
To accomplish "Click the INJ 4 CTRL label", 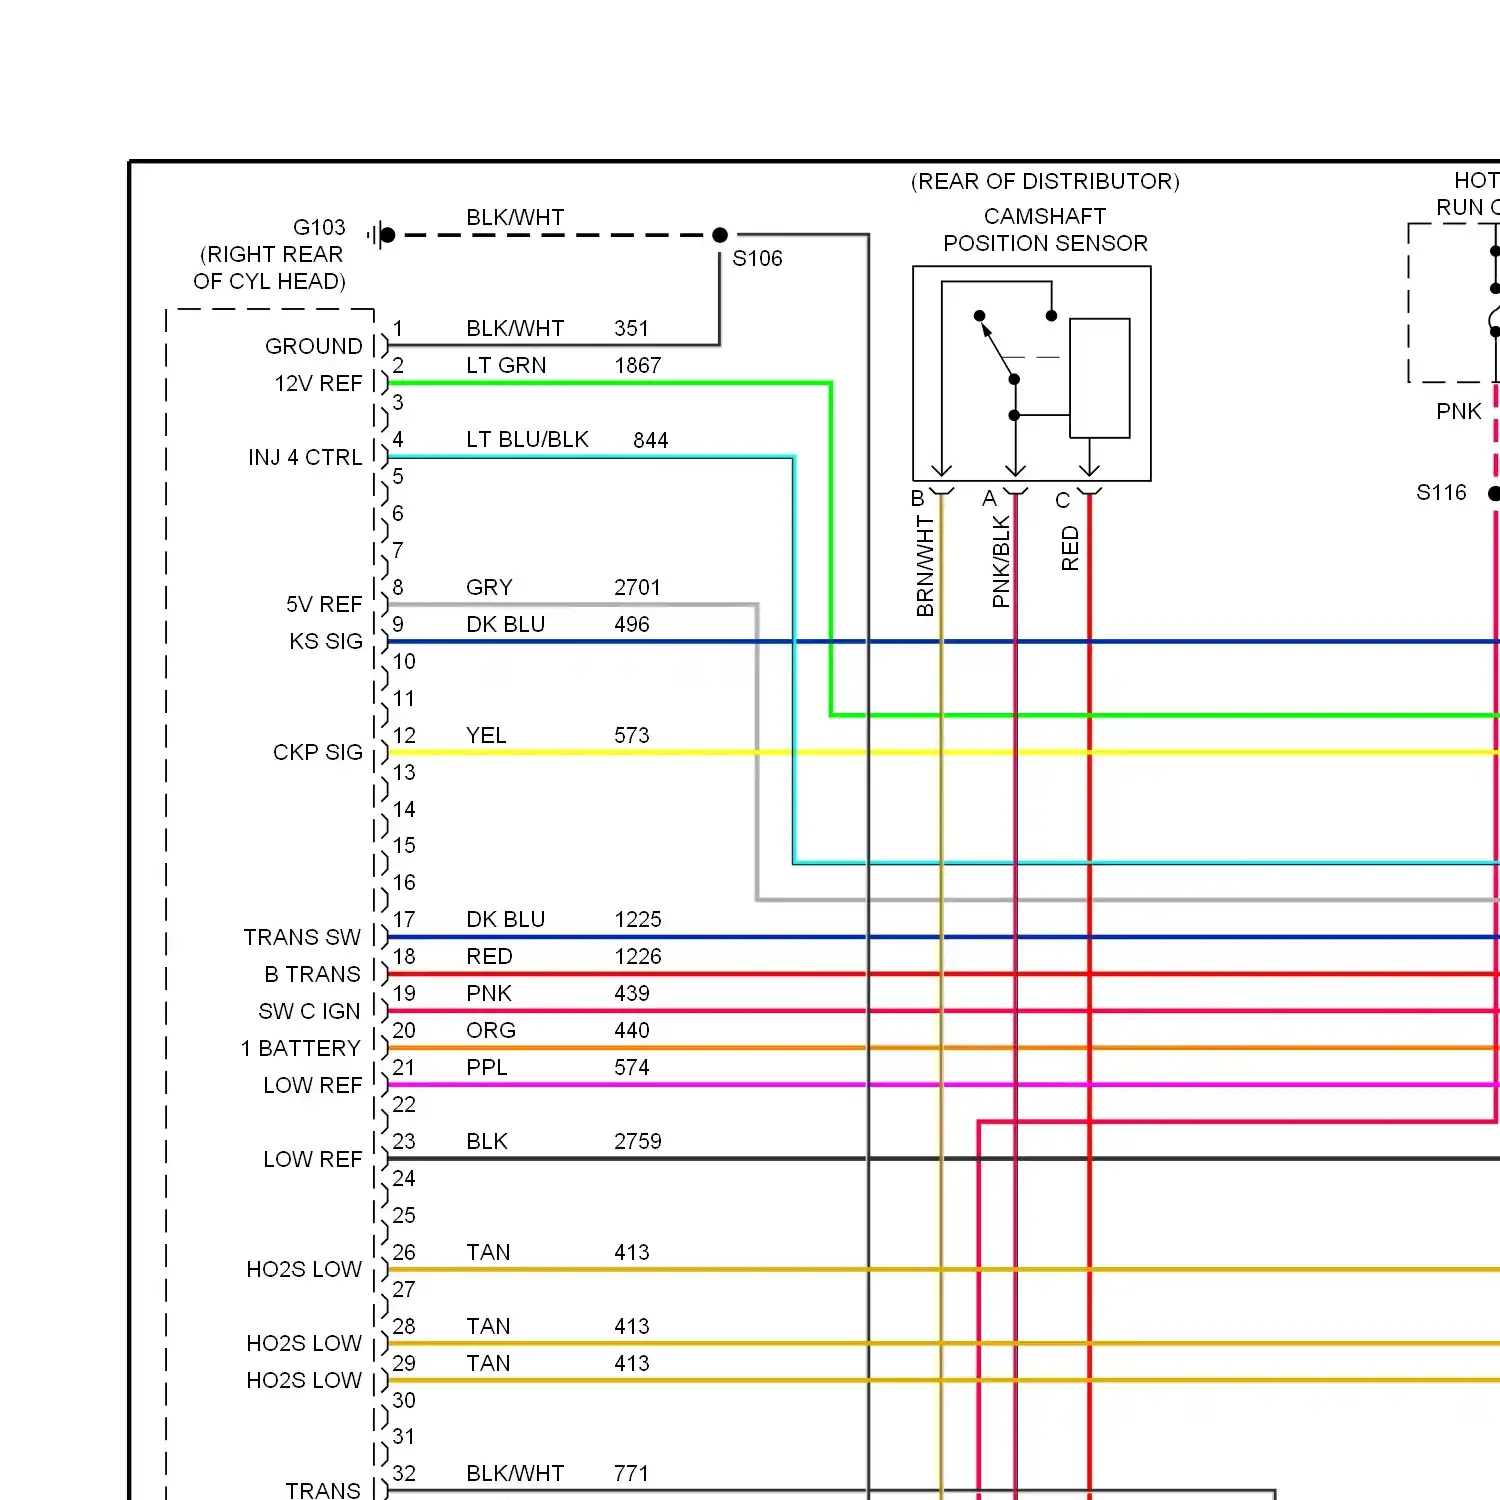I will coord(305,458).
